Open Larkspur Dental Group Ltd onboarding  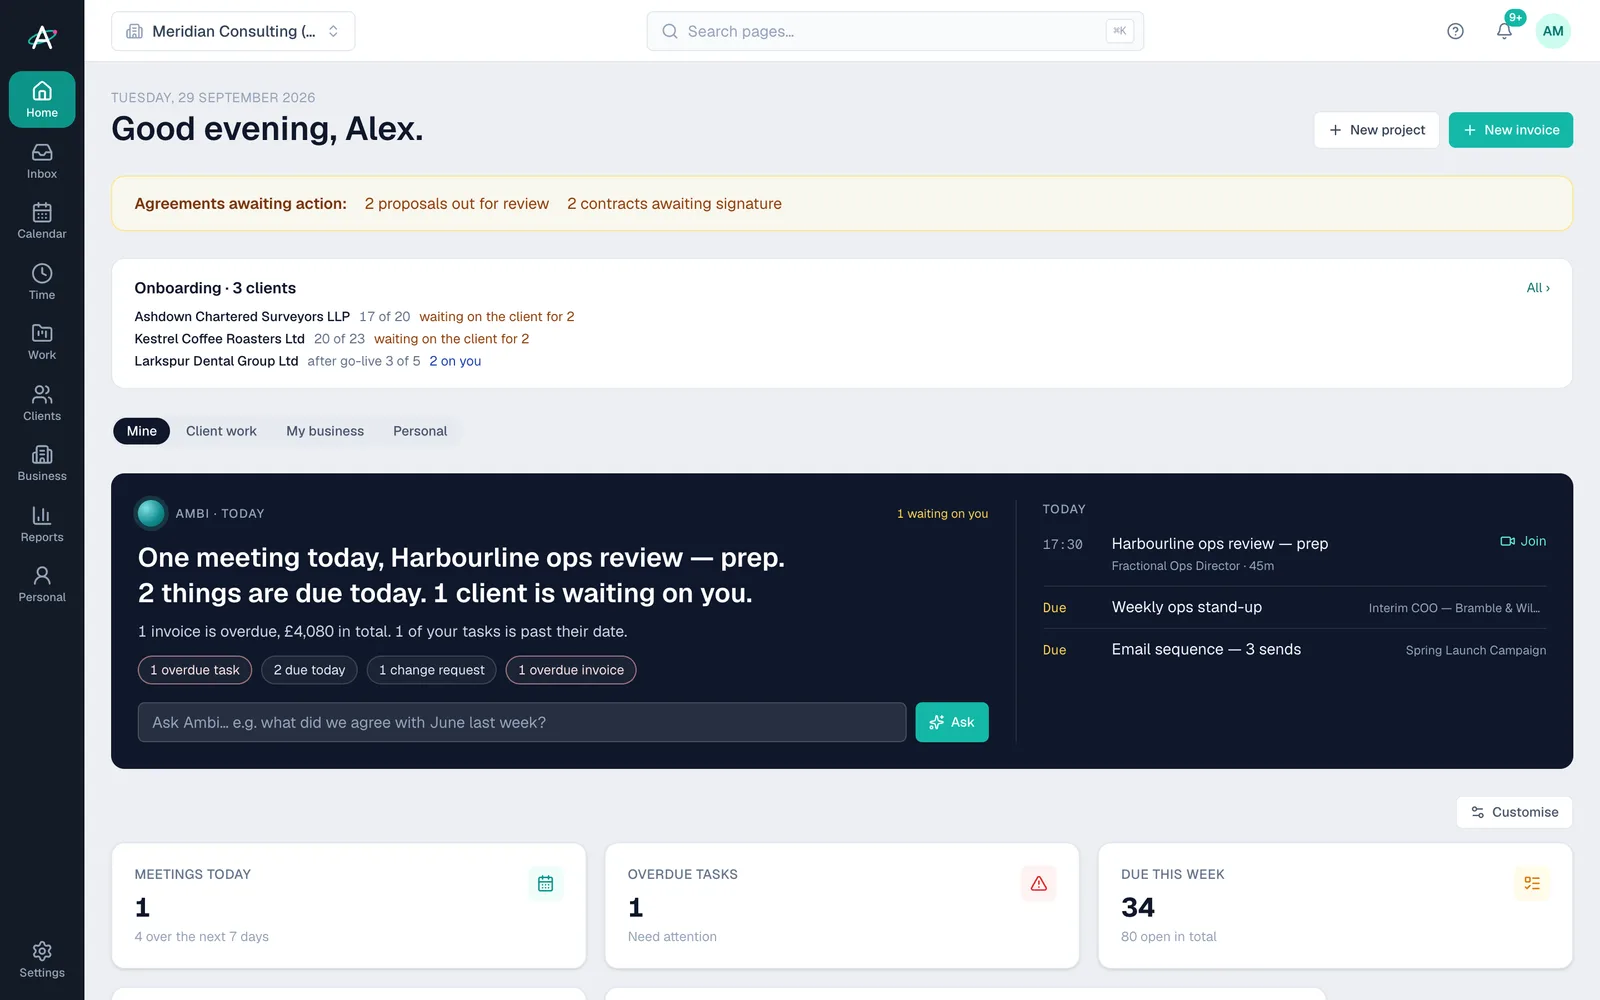coord(216,361)
